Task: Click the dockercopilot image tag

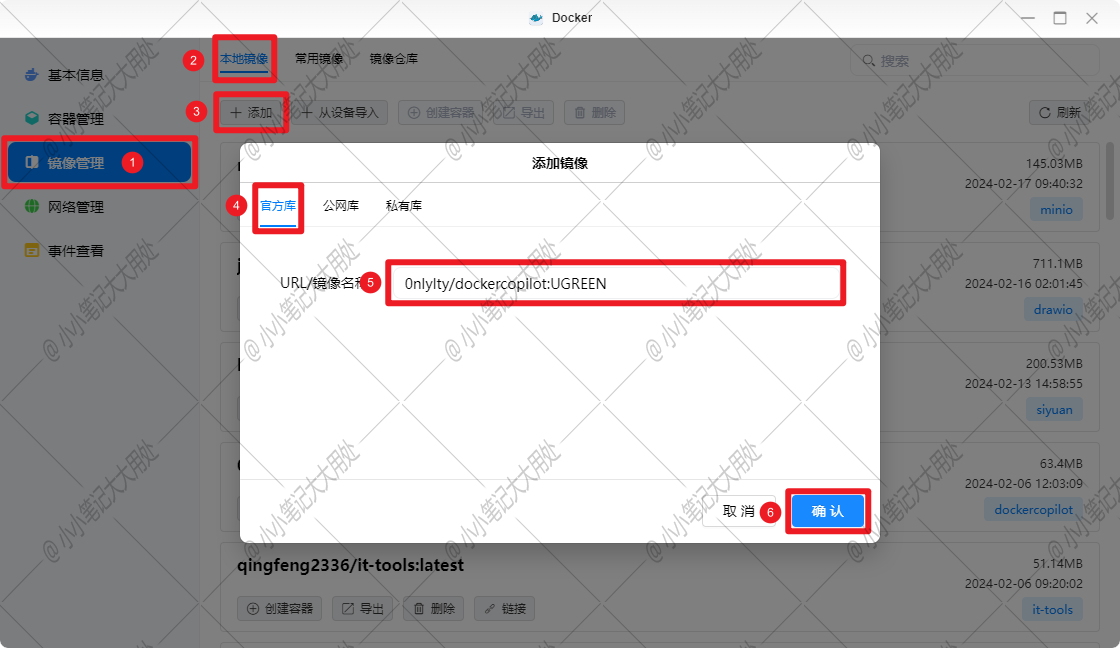Action: (x=1033, y=509)
